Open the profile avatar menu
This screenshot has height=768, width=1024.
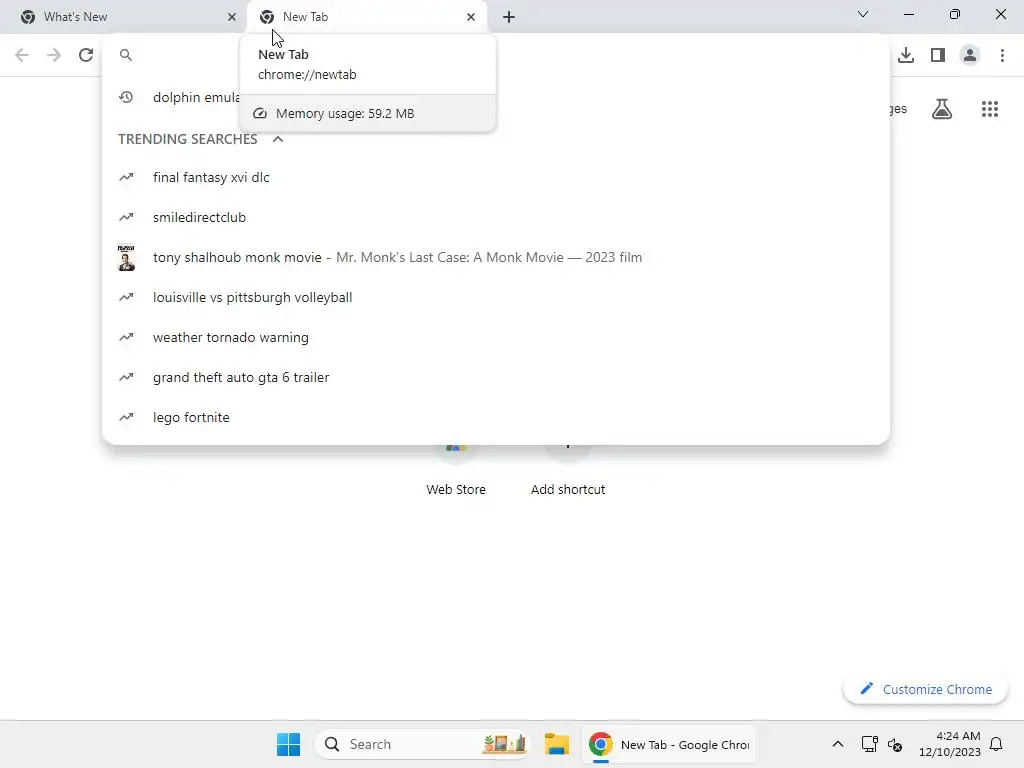coord(970,55)
